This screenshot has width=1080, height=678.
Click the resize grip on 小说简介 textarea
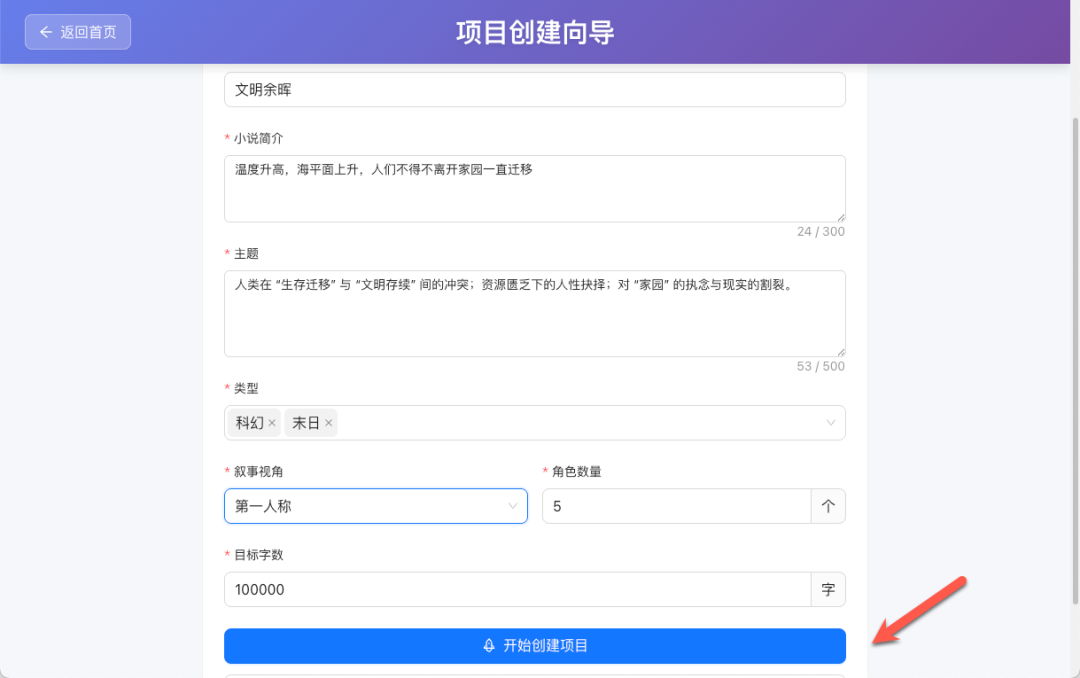click(840, 217)
